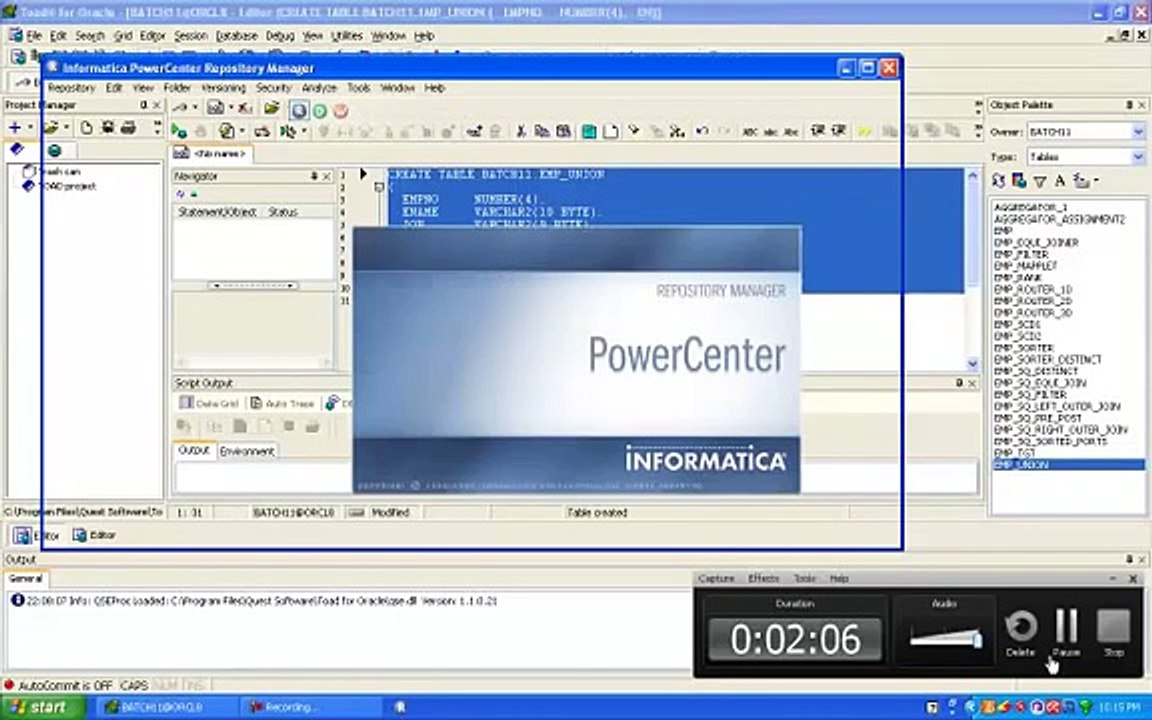Screen dimensions: 1152x720
Task: Open the Utilities menu in Toad menu bar
Action: (x=347, y=36)
